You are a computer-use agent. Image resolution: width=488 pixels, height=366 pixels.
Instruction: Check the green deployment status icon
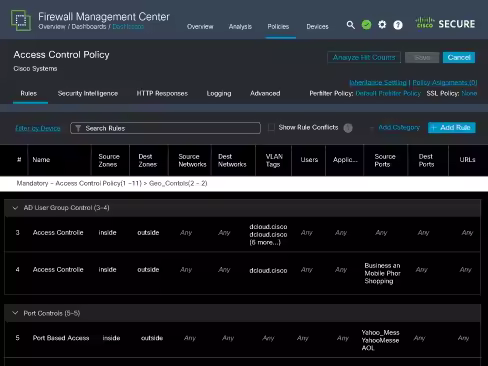tap(366, 25)
